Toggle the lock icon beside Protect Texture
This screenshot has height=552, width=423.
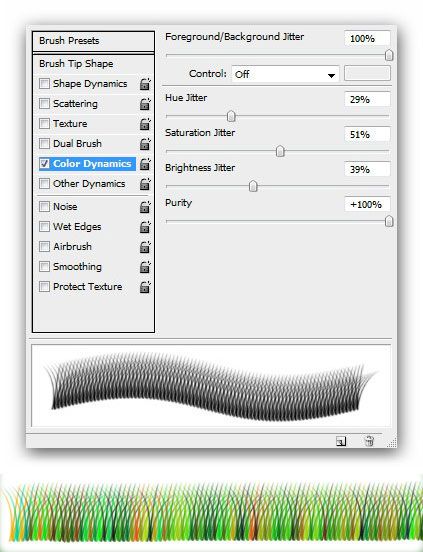pos(145,287)
